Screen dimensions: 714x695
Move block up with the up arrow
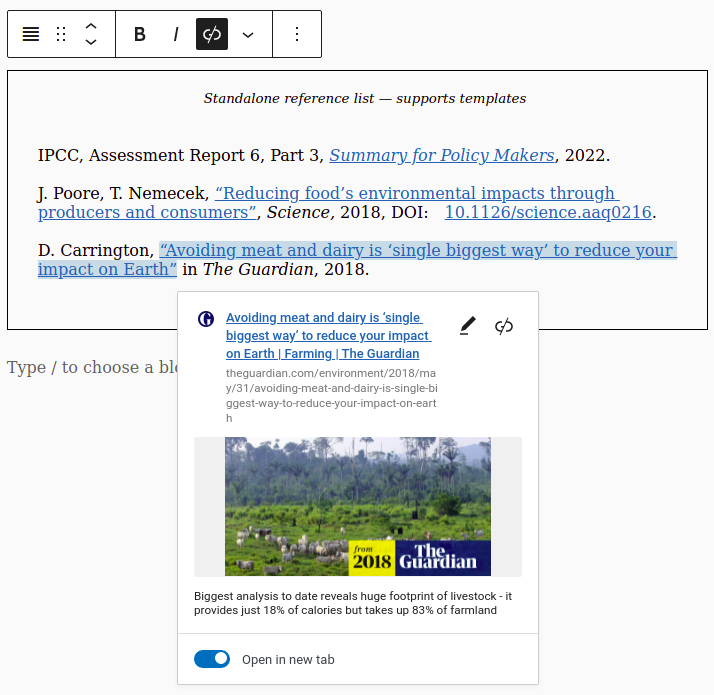(x=91, y=26)
